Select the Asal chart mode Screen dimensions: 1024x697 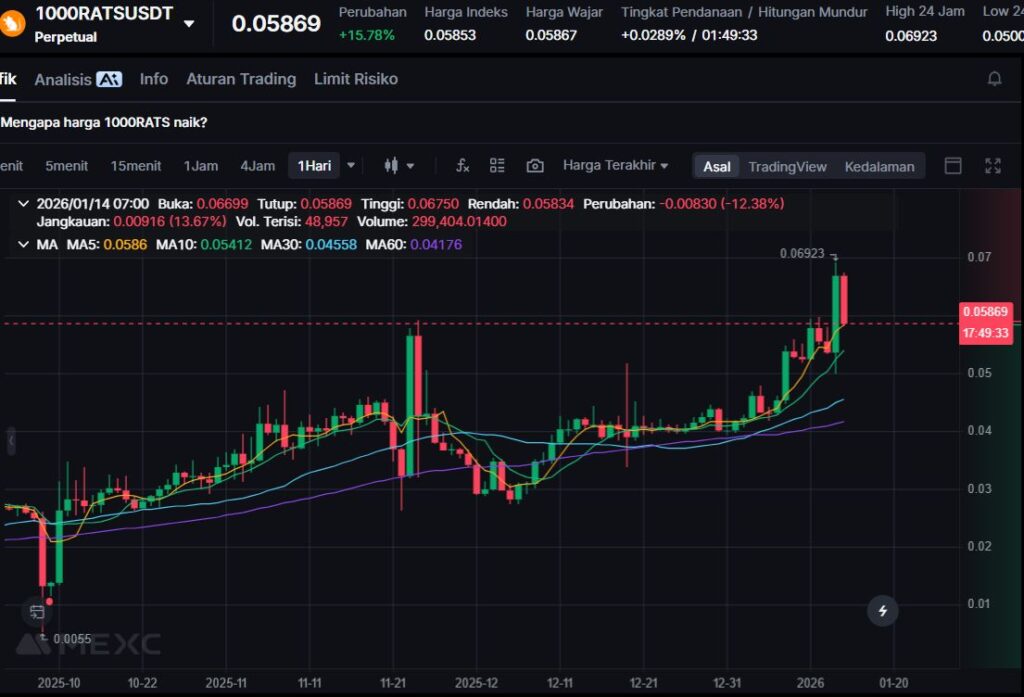point(716,166)
